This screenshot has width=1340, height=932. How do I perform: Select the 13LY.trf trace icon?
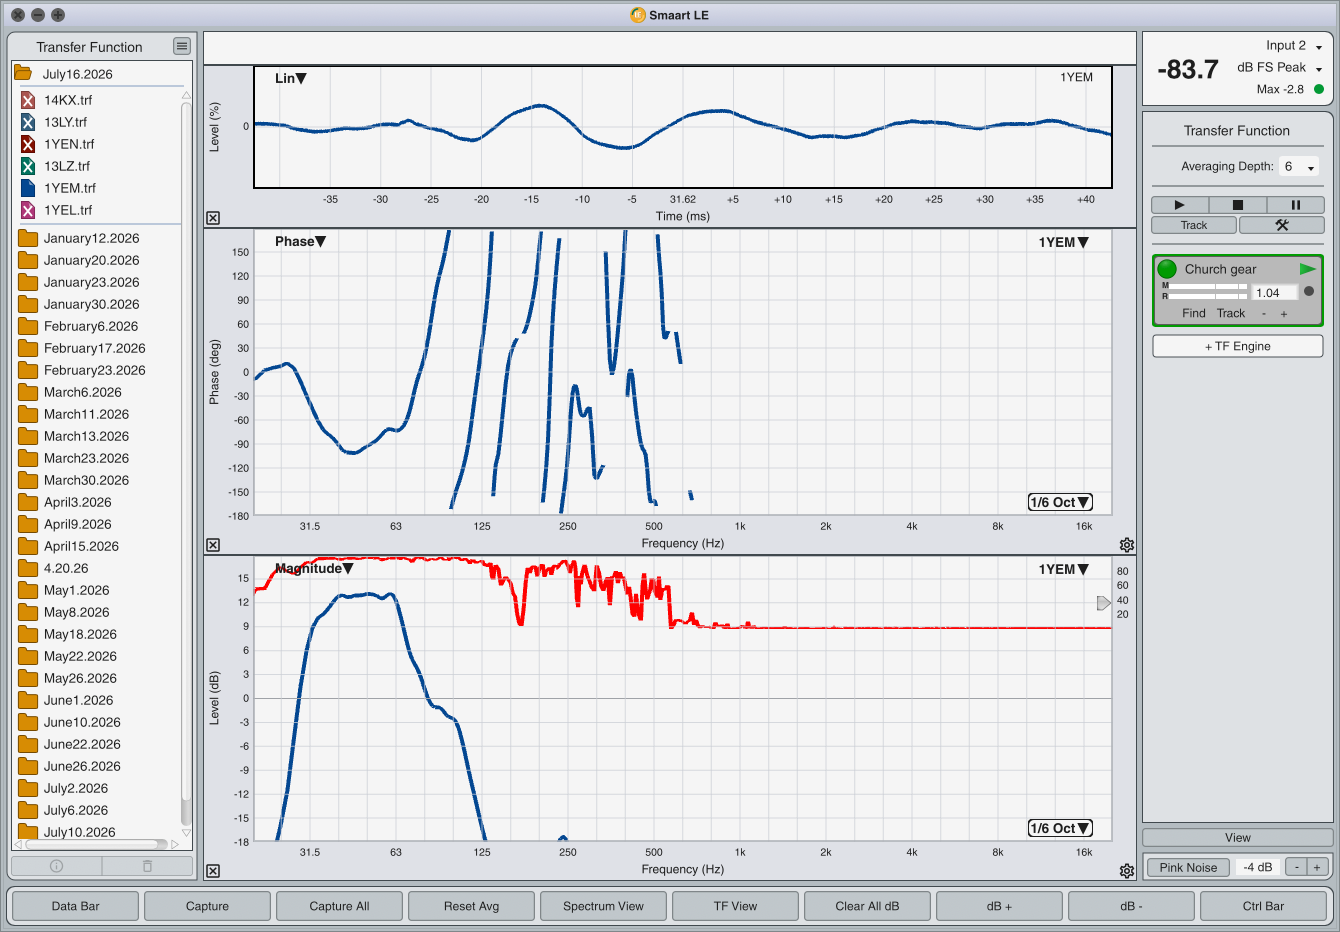point(28,122)
